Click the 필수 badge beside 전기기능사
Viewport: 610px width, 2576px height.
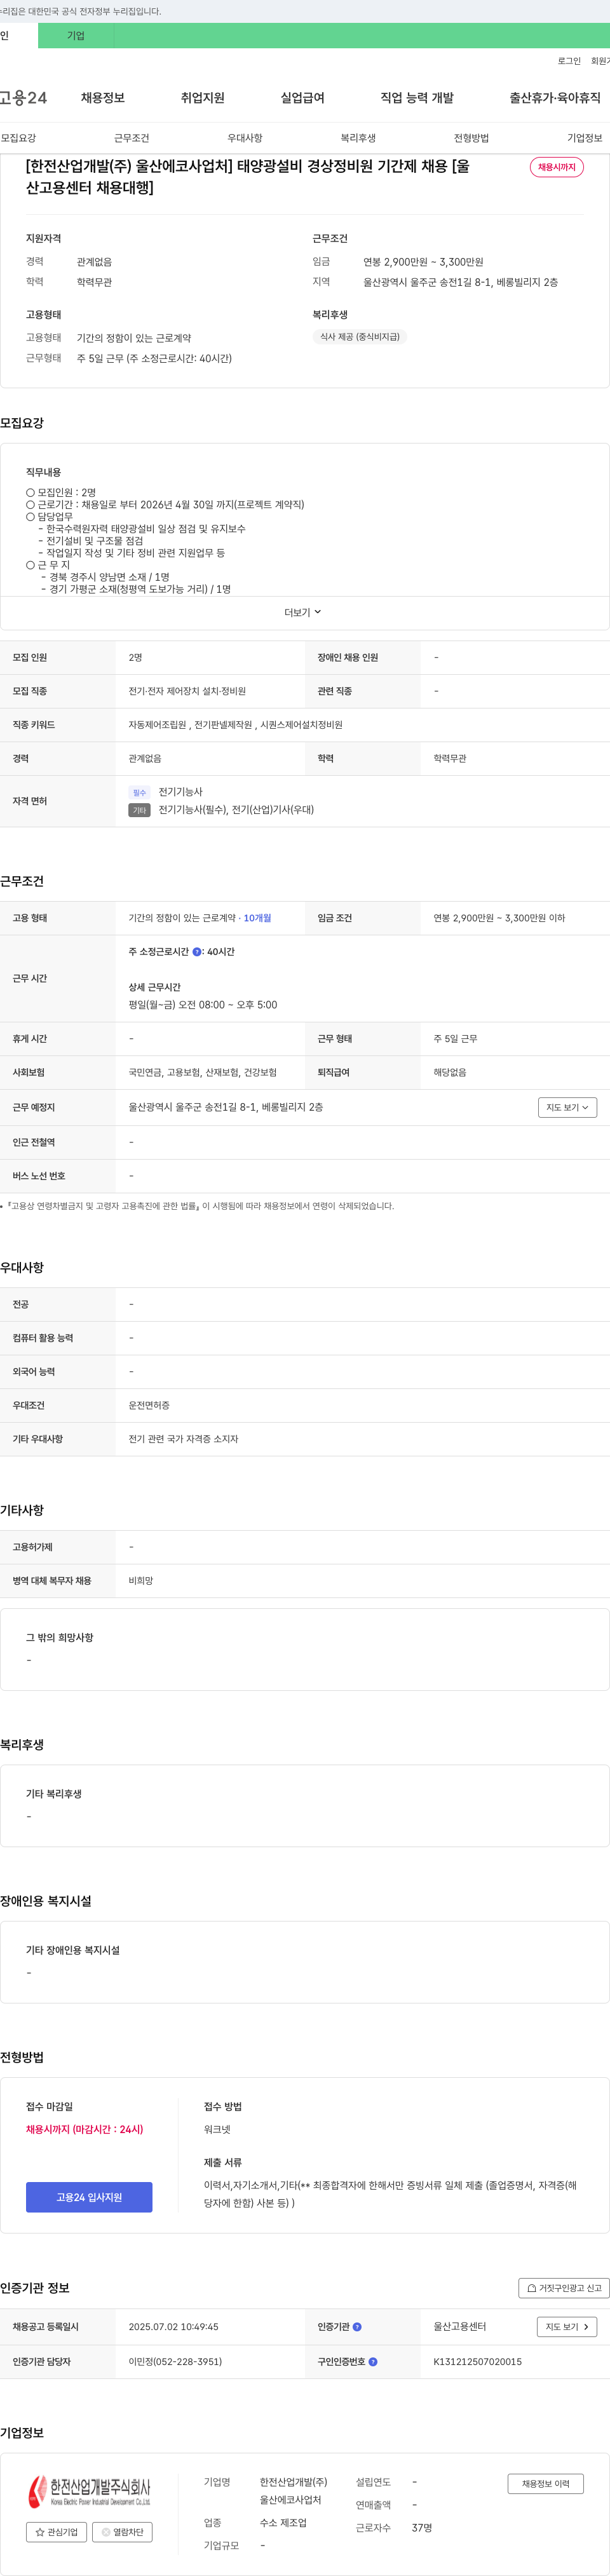click(139, 792)
